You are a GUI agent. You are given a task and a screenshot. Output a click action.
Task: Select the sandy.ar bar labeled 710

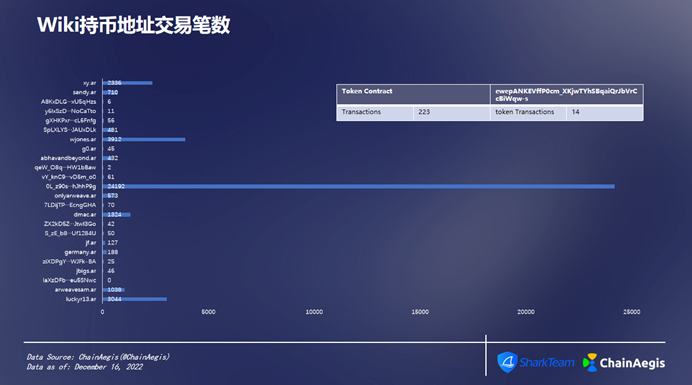(110, 92)
